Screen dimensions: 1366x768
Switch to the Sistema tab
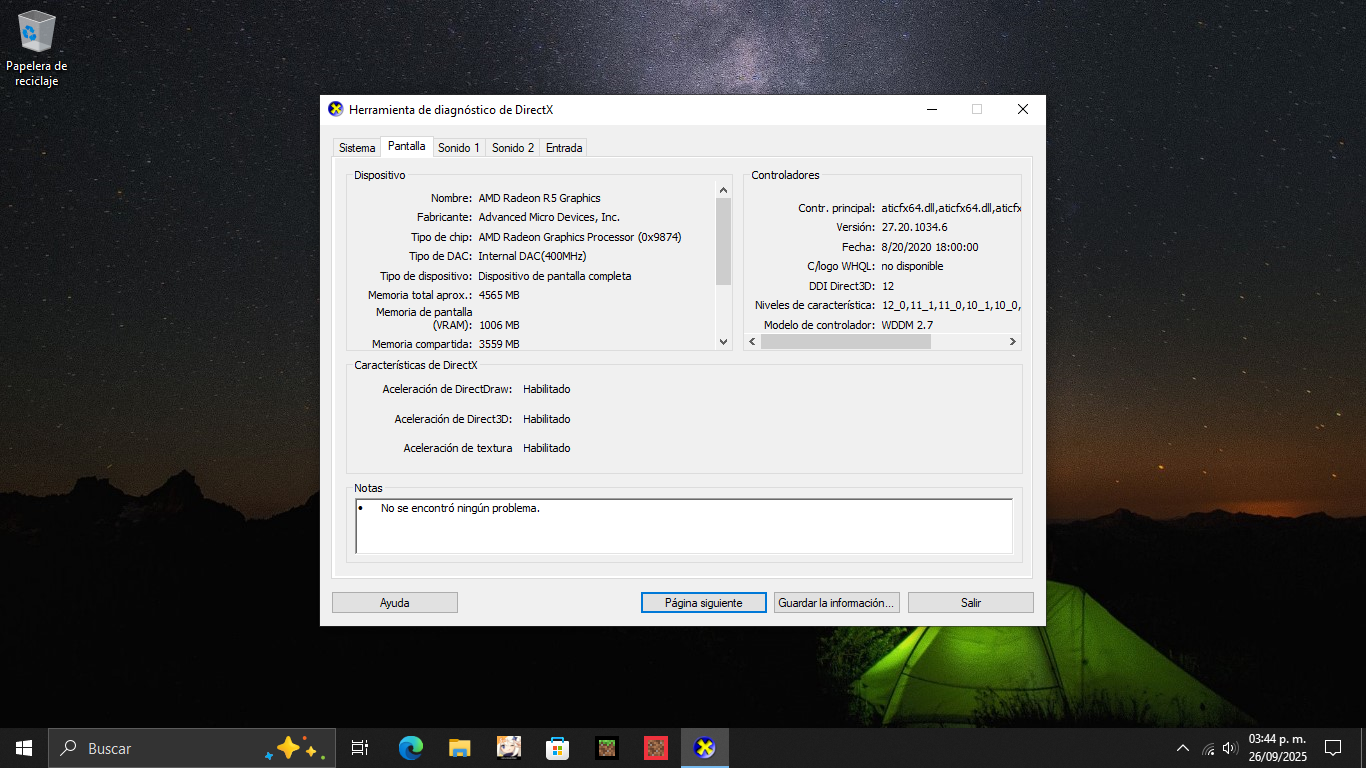(357, 148)
